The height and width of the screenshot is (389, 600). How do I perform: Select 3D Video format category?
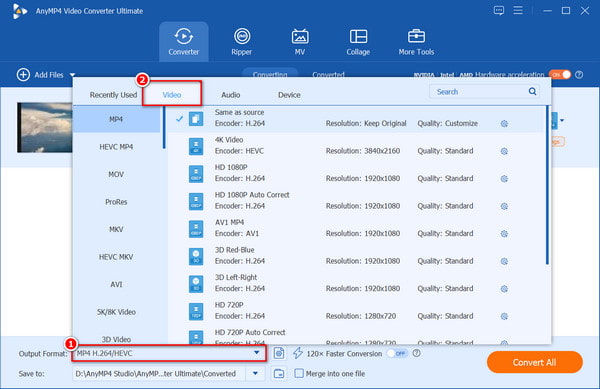pyautogui.click(x=116, y=339)
